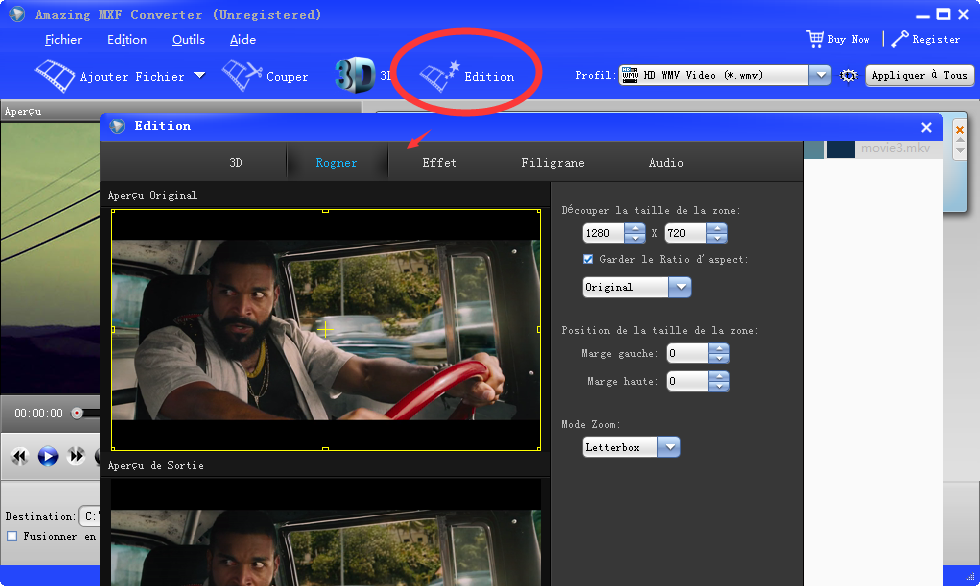
Task: Open the Edition magic wand tool
Action: click(439, 76)
